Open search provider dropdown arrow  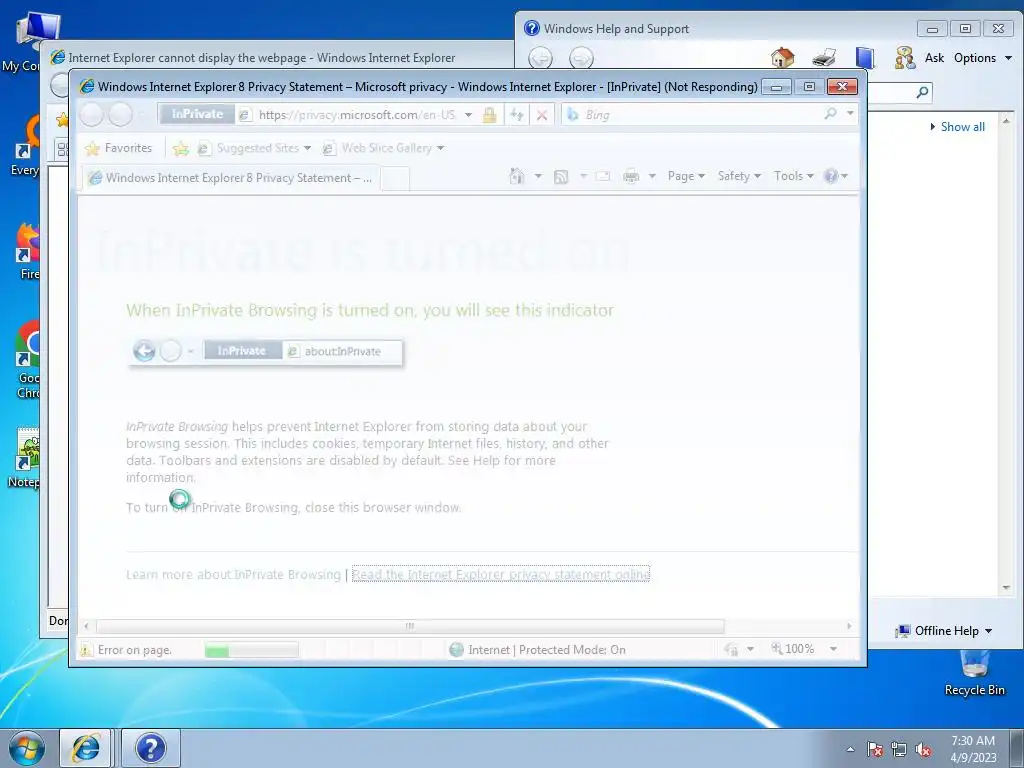(x=850, y=114)
